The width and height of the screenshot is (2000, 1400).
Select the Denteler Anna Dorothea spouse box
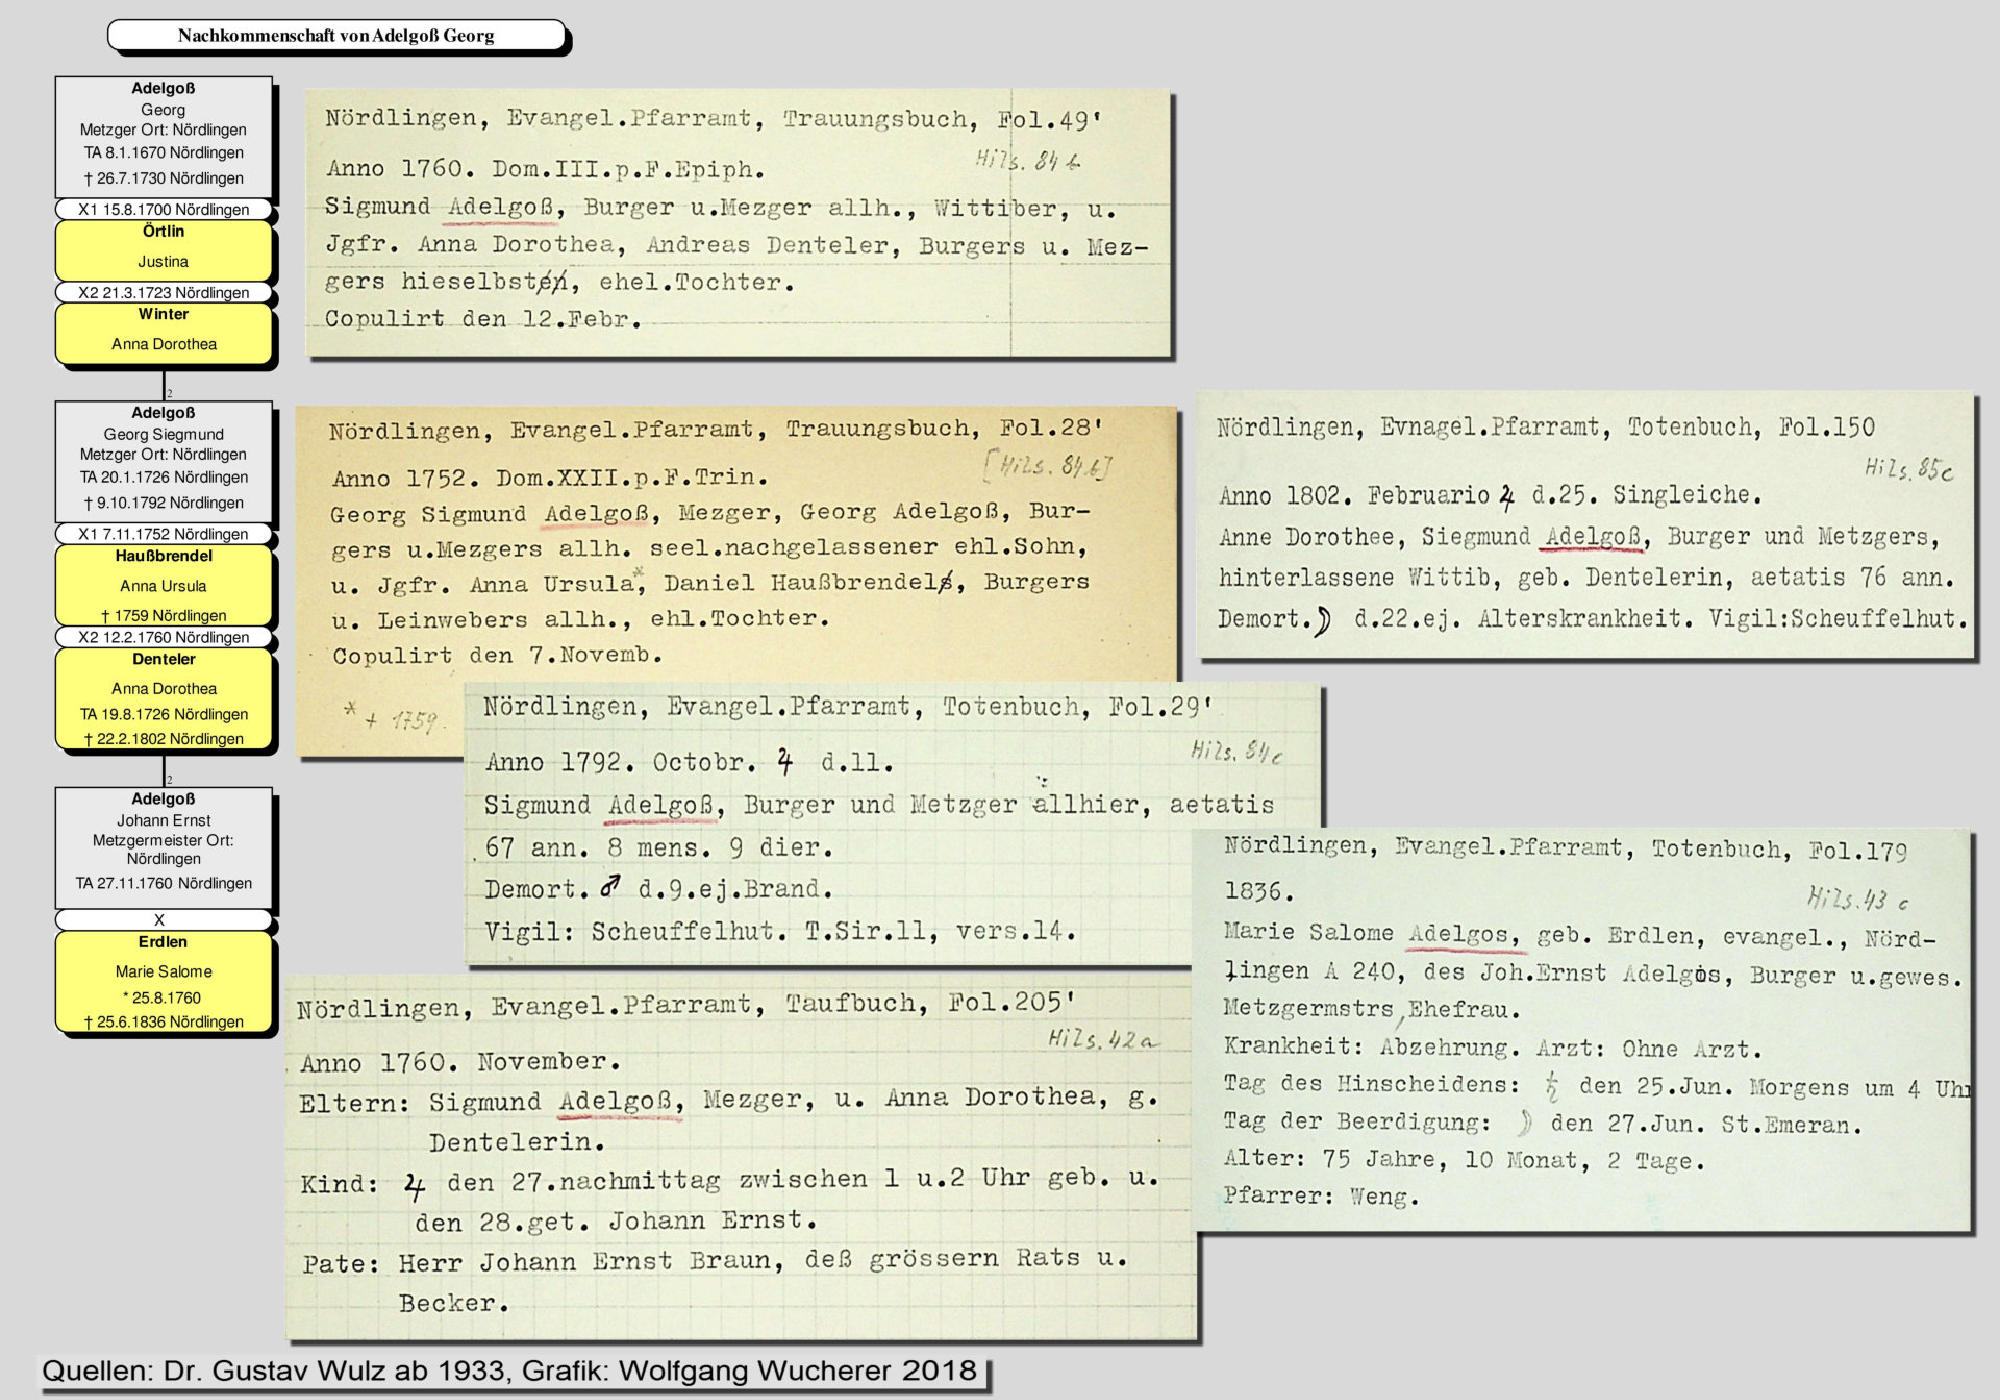pos(163,698)
